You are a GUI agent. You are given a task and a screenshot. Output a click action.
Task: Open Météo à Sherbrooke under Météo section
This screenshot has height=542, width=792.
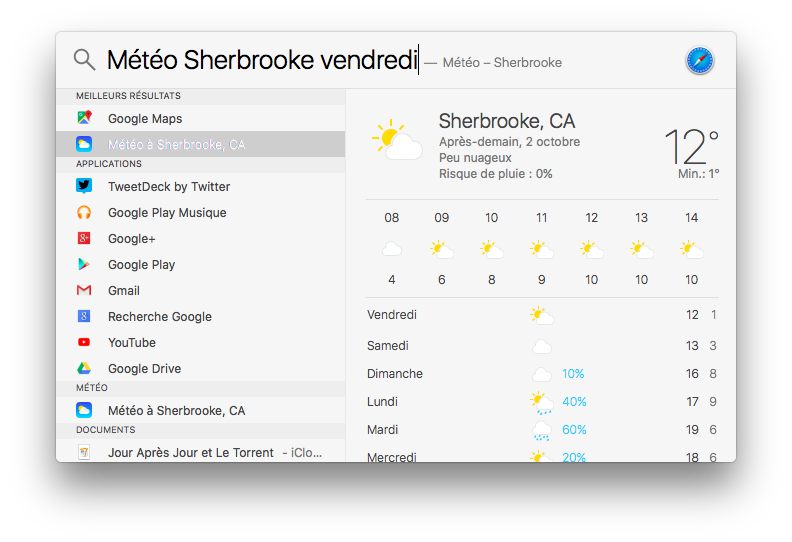[201, 410]
